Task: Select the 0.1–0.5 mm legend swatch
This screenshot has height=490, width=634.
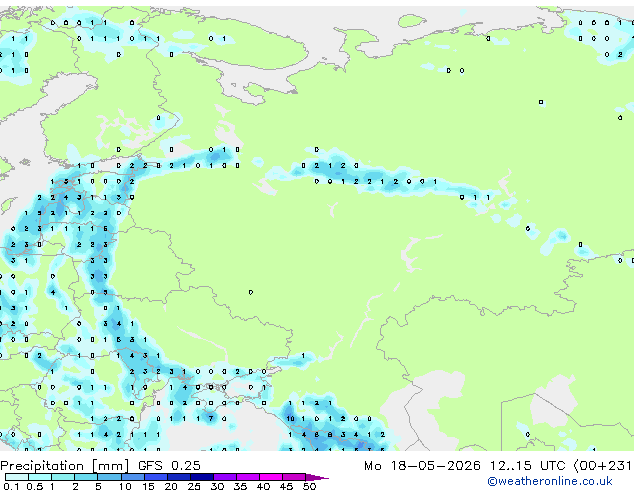Action: coord(17,477)
